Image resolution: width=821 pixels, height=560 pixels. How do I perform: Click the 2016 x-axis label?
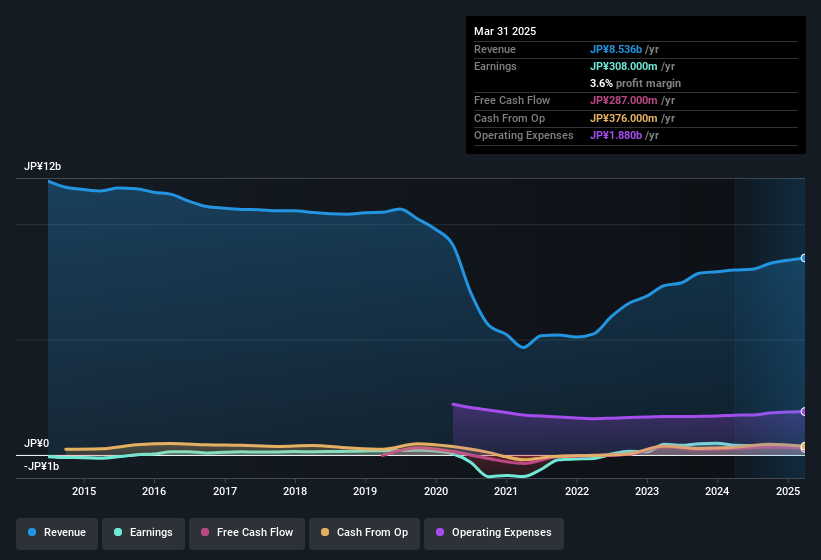[x=154, y=491]
